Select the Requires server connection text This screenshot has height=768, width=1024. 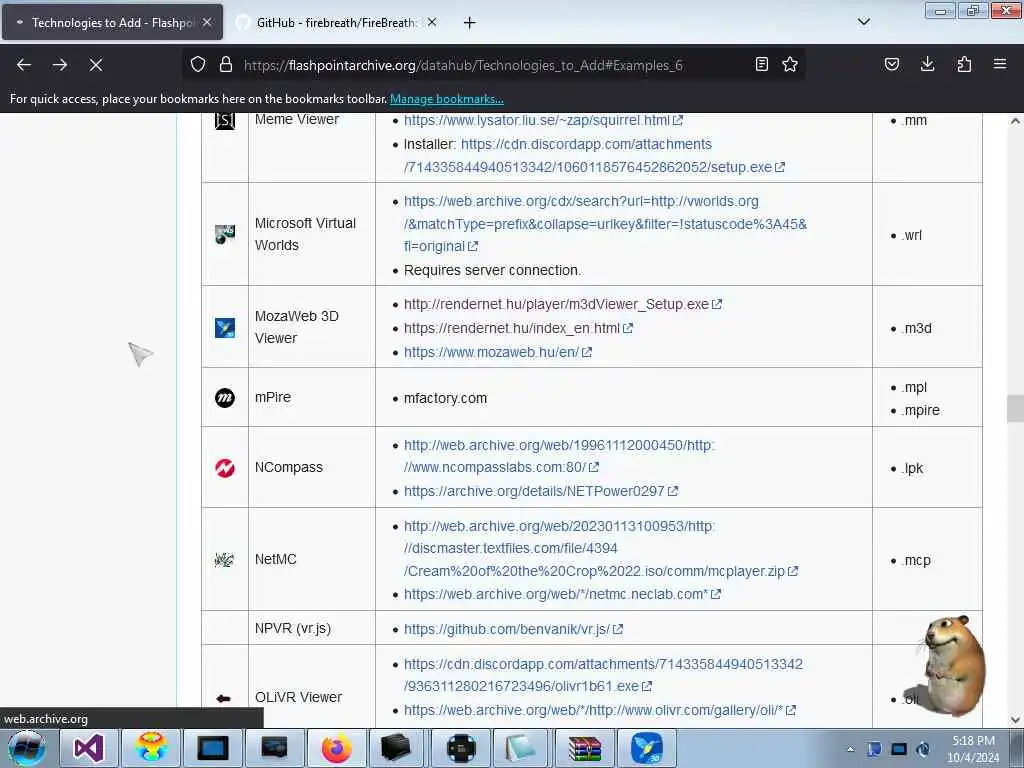(492, 270)
